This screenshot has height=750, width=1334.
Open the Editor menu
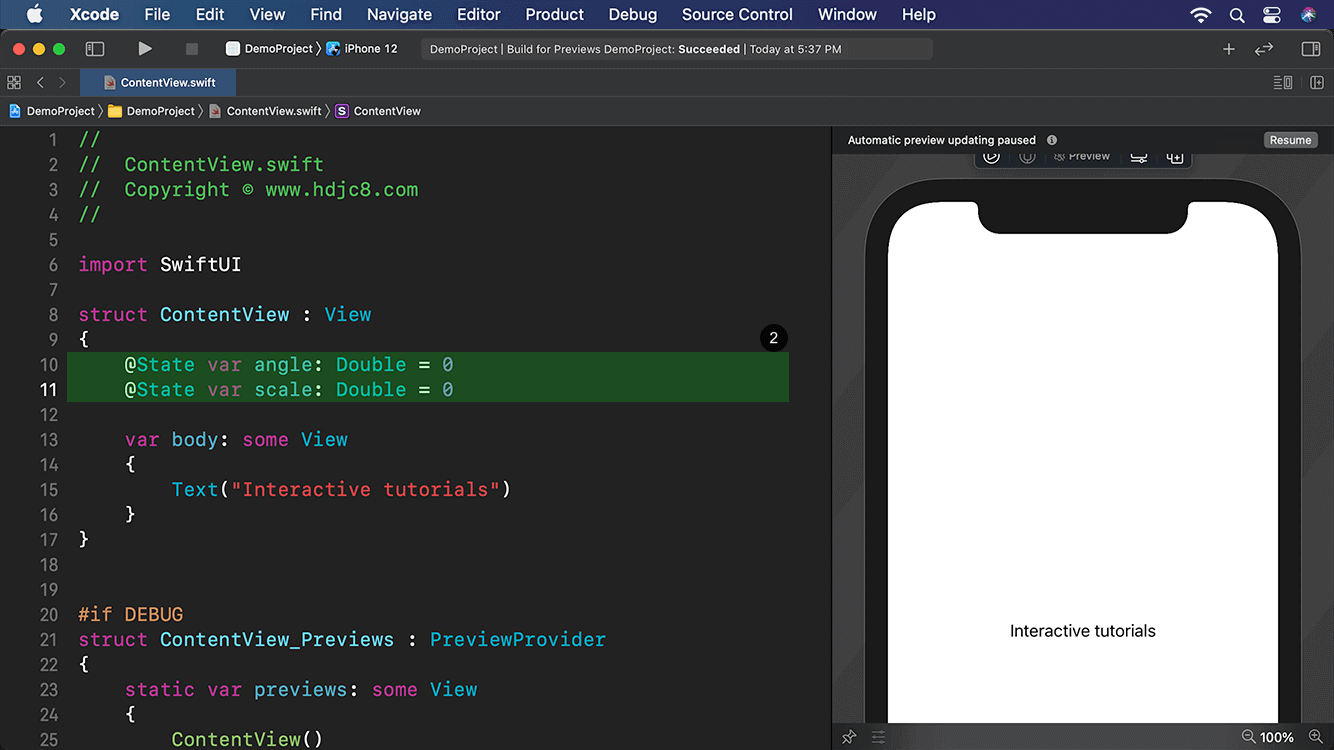[x=478, y=14]
